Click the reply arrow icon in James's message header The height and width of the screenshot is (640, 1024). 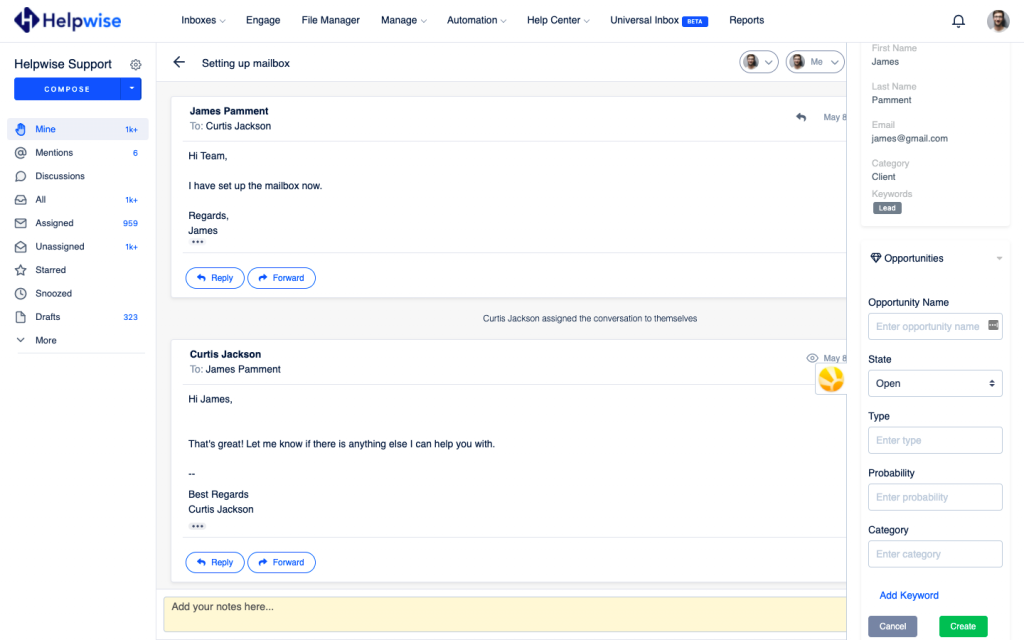pyautogui.click(x=801, y=117)
